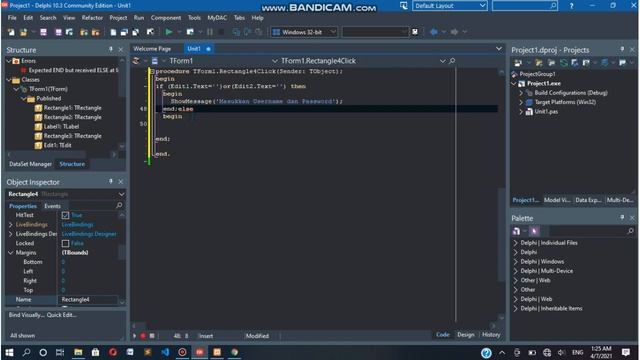Open the Model View tab in Projects

coord(557,200)
